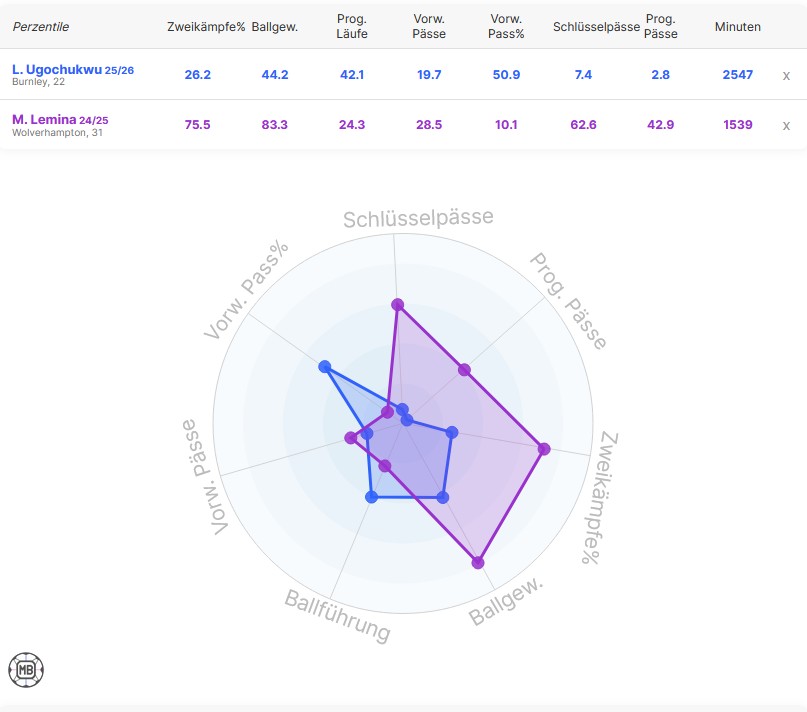Viewport: 807px width, 712px height.
Task: Select purple Prog. Pässe radar point
Action: point(464,370)
